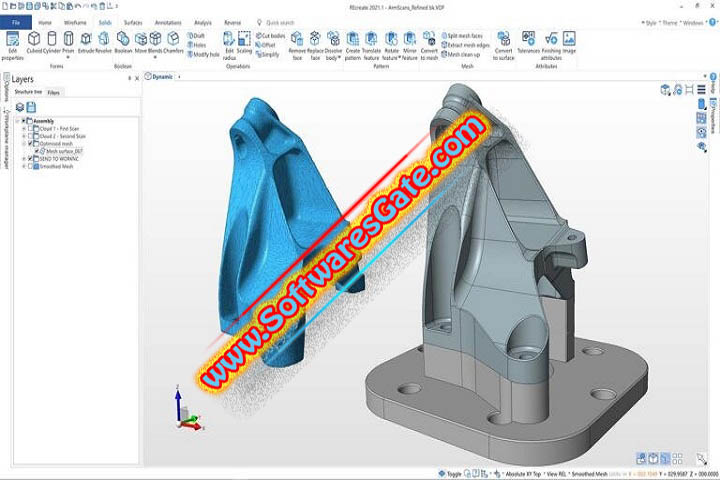Switch to the Surfaces ribbon tab
Image resolution: width=720 pixels, height=480 pixels.
click(x=133, y=21)
